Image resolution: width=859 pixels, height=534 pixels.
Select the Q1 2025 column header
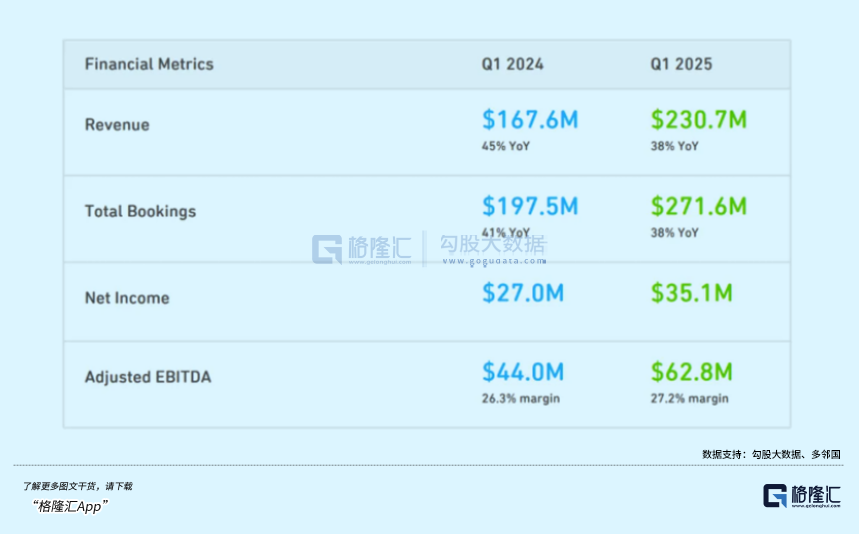tap(681, 64)
